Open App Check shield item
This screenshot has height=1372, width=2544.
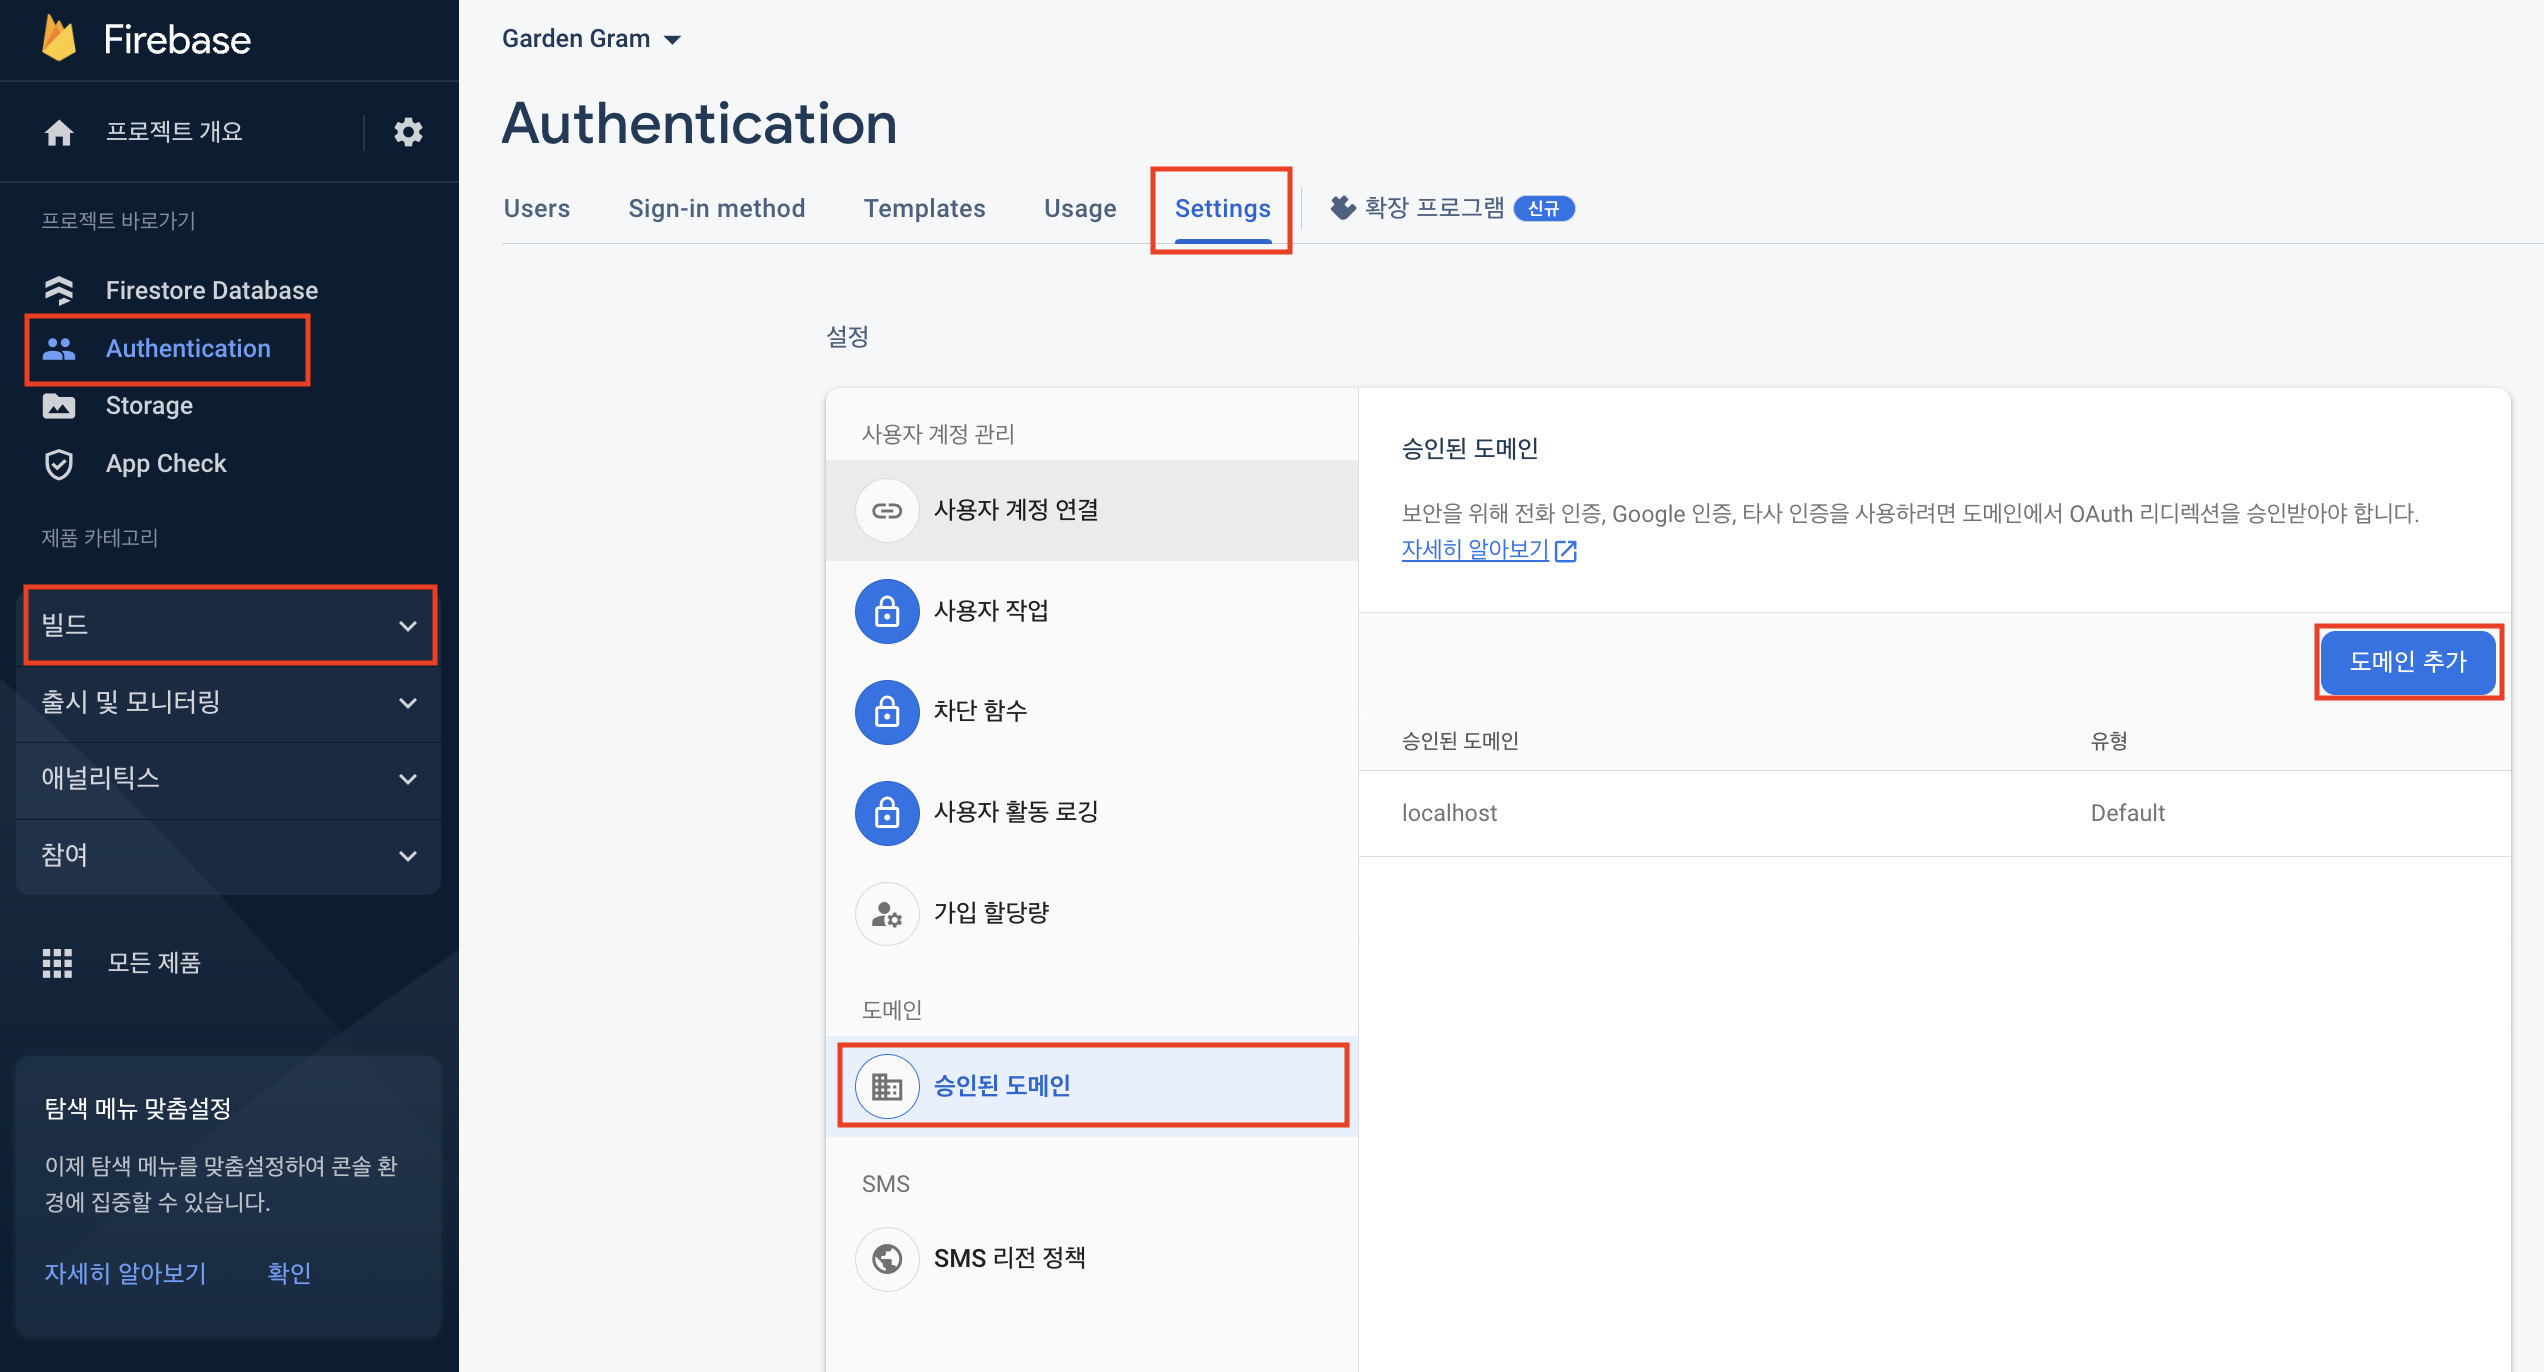(x=165, y=463)
